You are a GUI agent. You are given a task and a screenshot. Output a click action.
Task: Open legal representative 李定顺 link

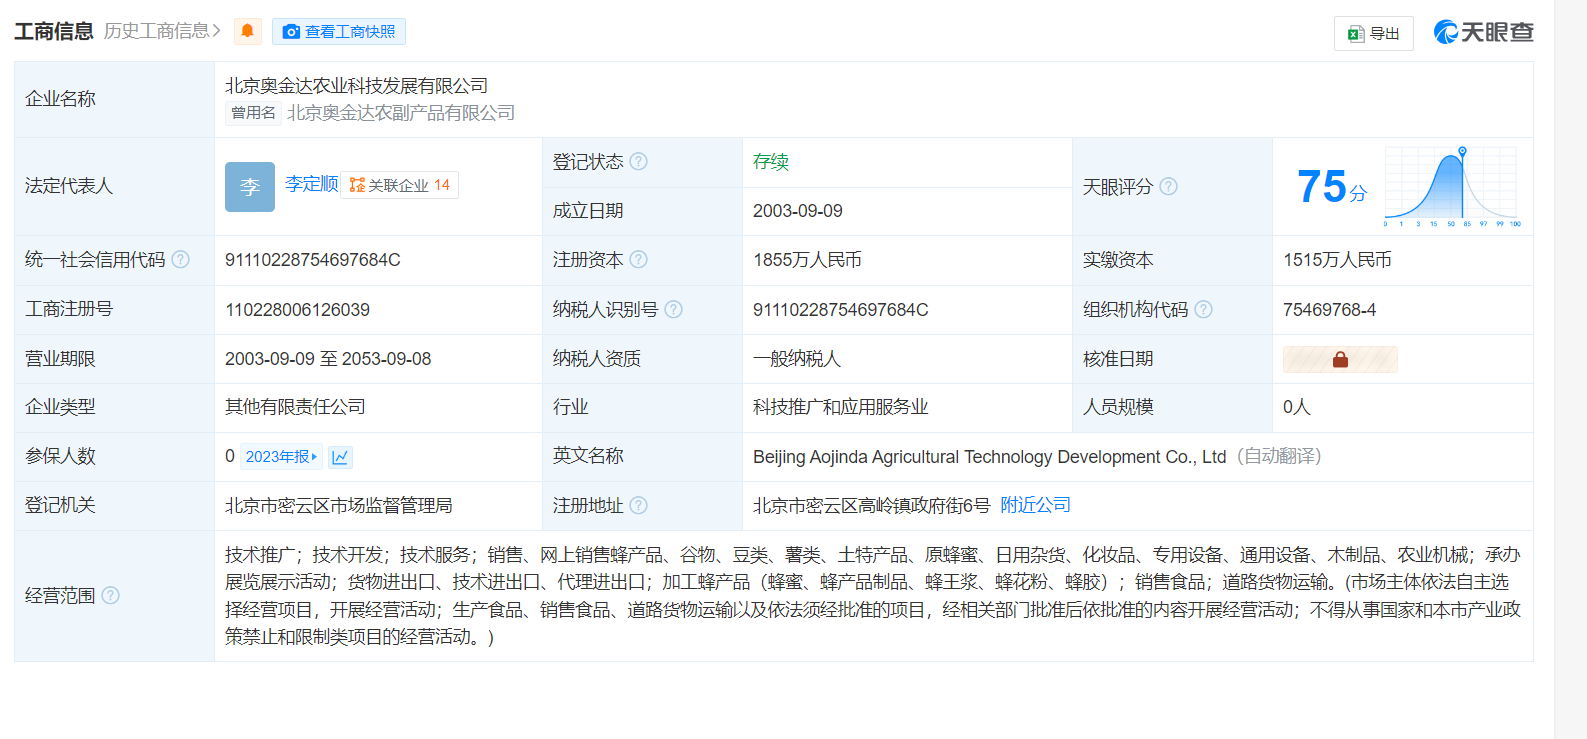tap(311, 184)
